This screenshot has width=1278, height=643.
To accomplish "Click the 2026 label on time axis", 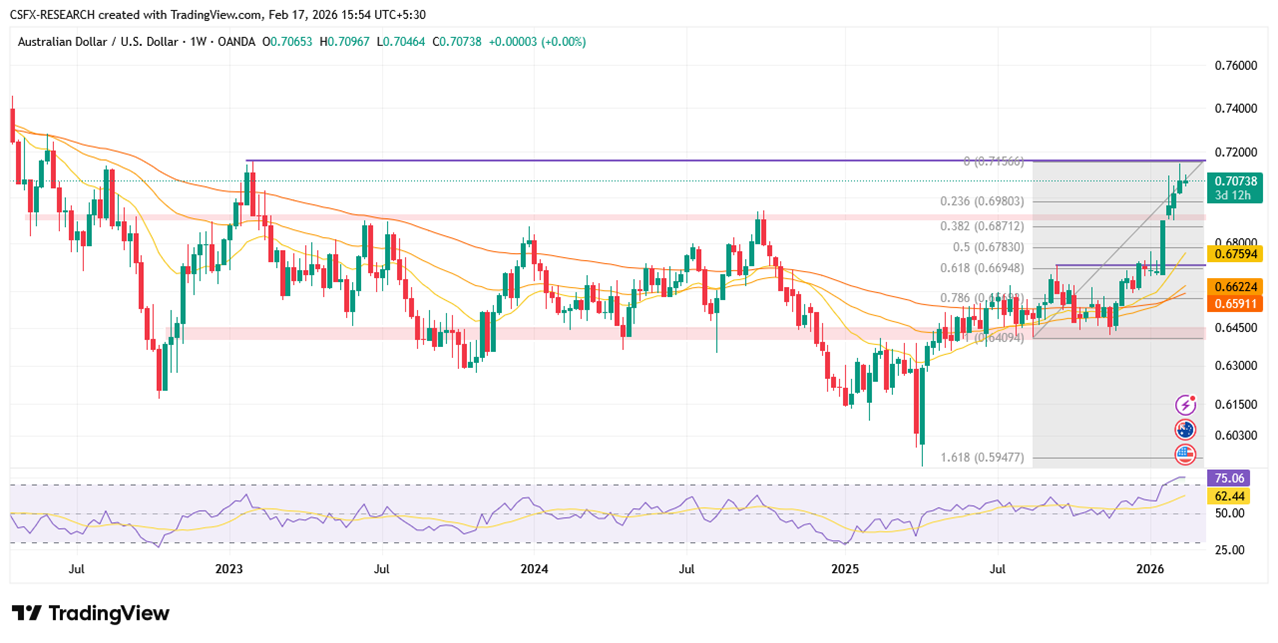I will pos(1150,569).
